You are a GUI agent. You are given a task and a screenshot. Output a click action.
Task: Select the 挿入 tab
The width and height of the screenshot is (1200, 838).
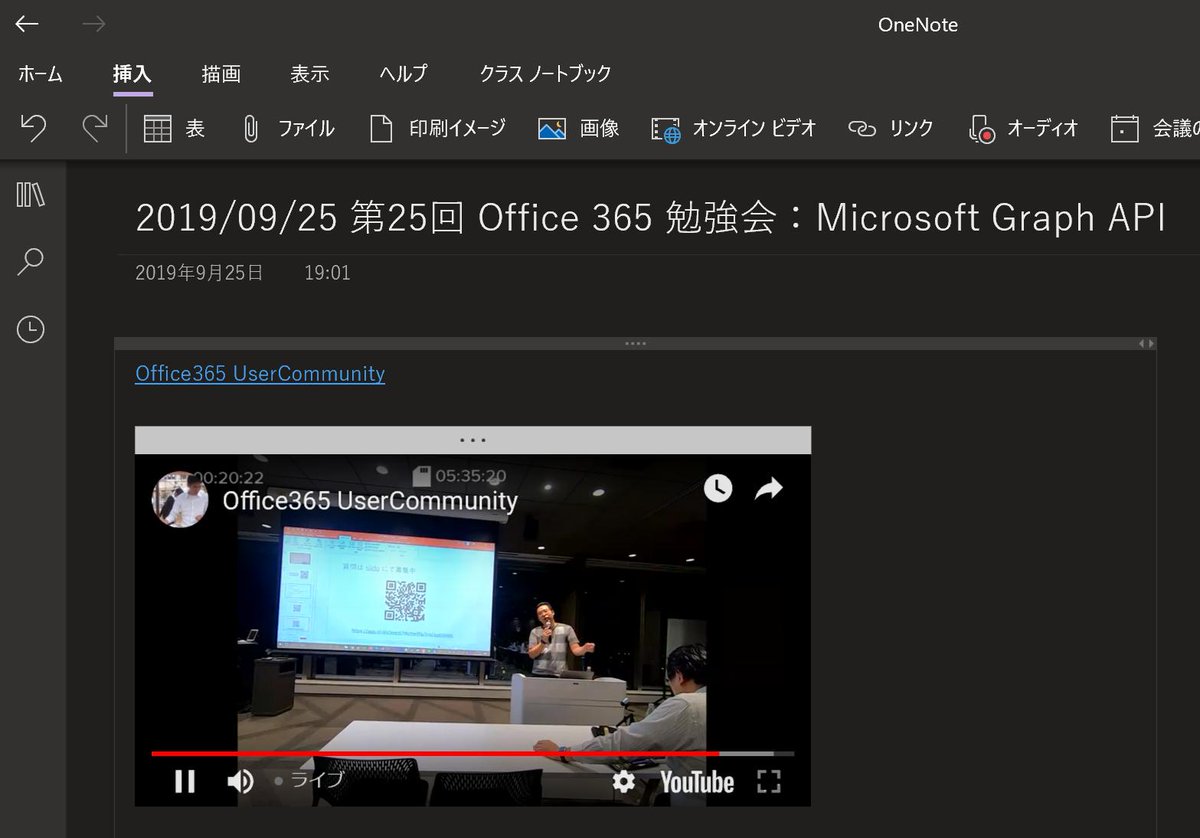coord(132,74)
